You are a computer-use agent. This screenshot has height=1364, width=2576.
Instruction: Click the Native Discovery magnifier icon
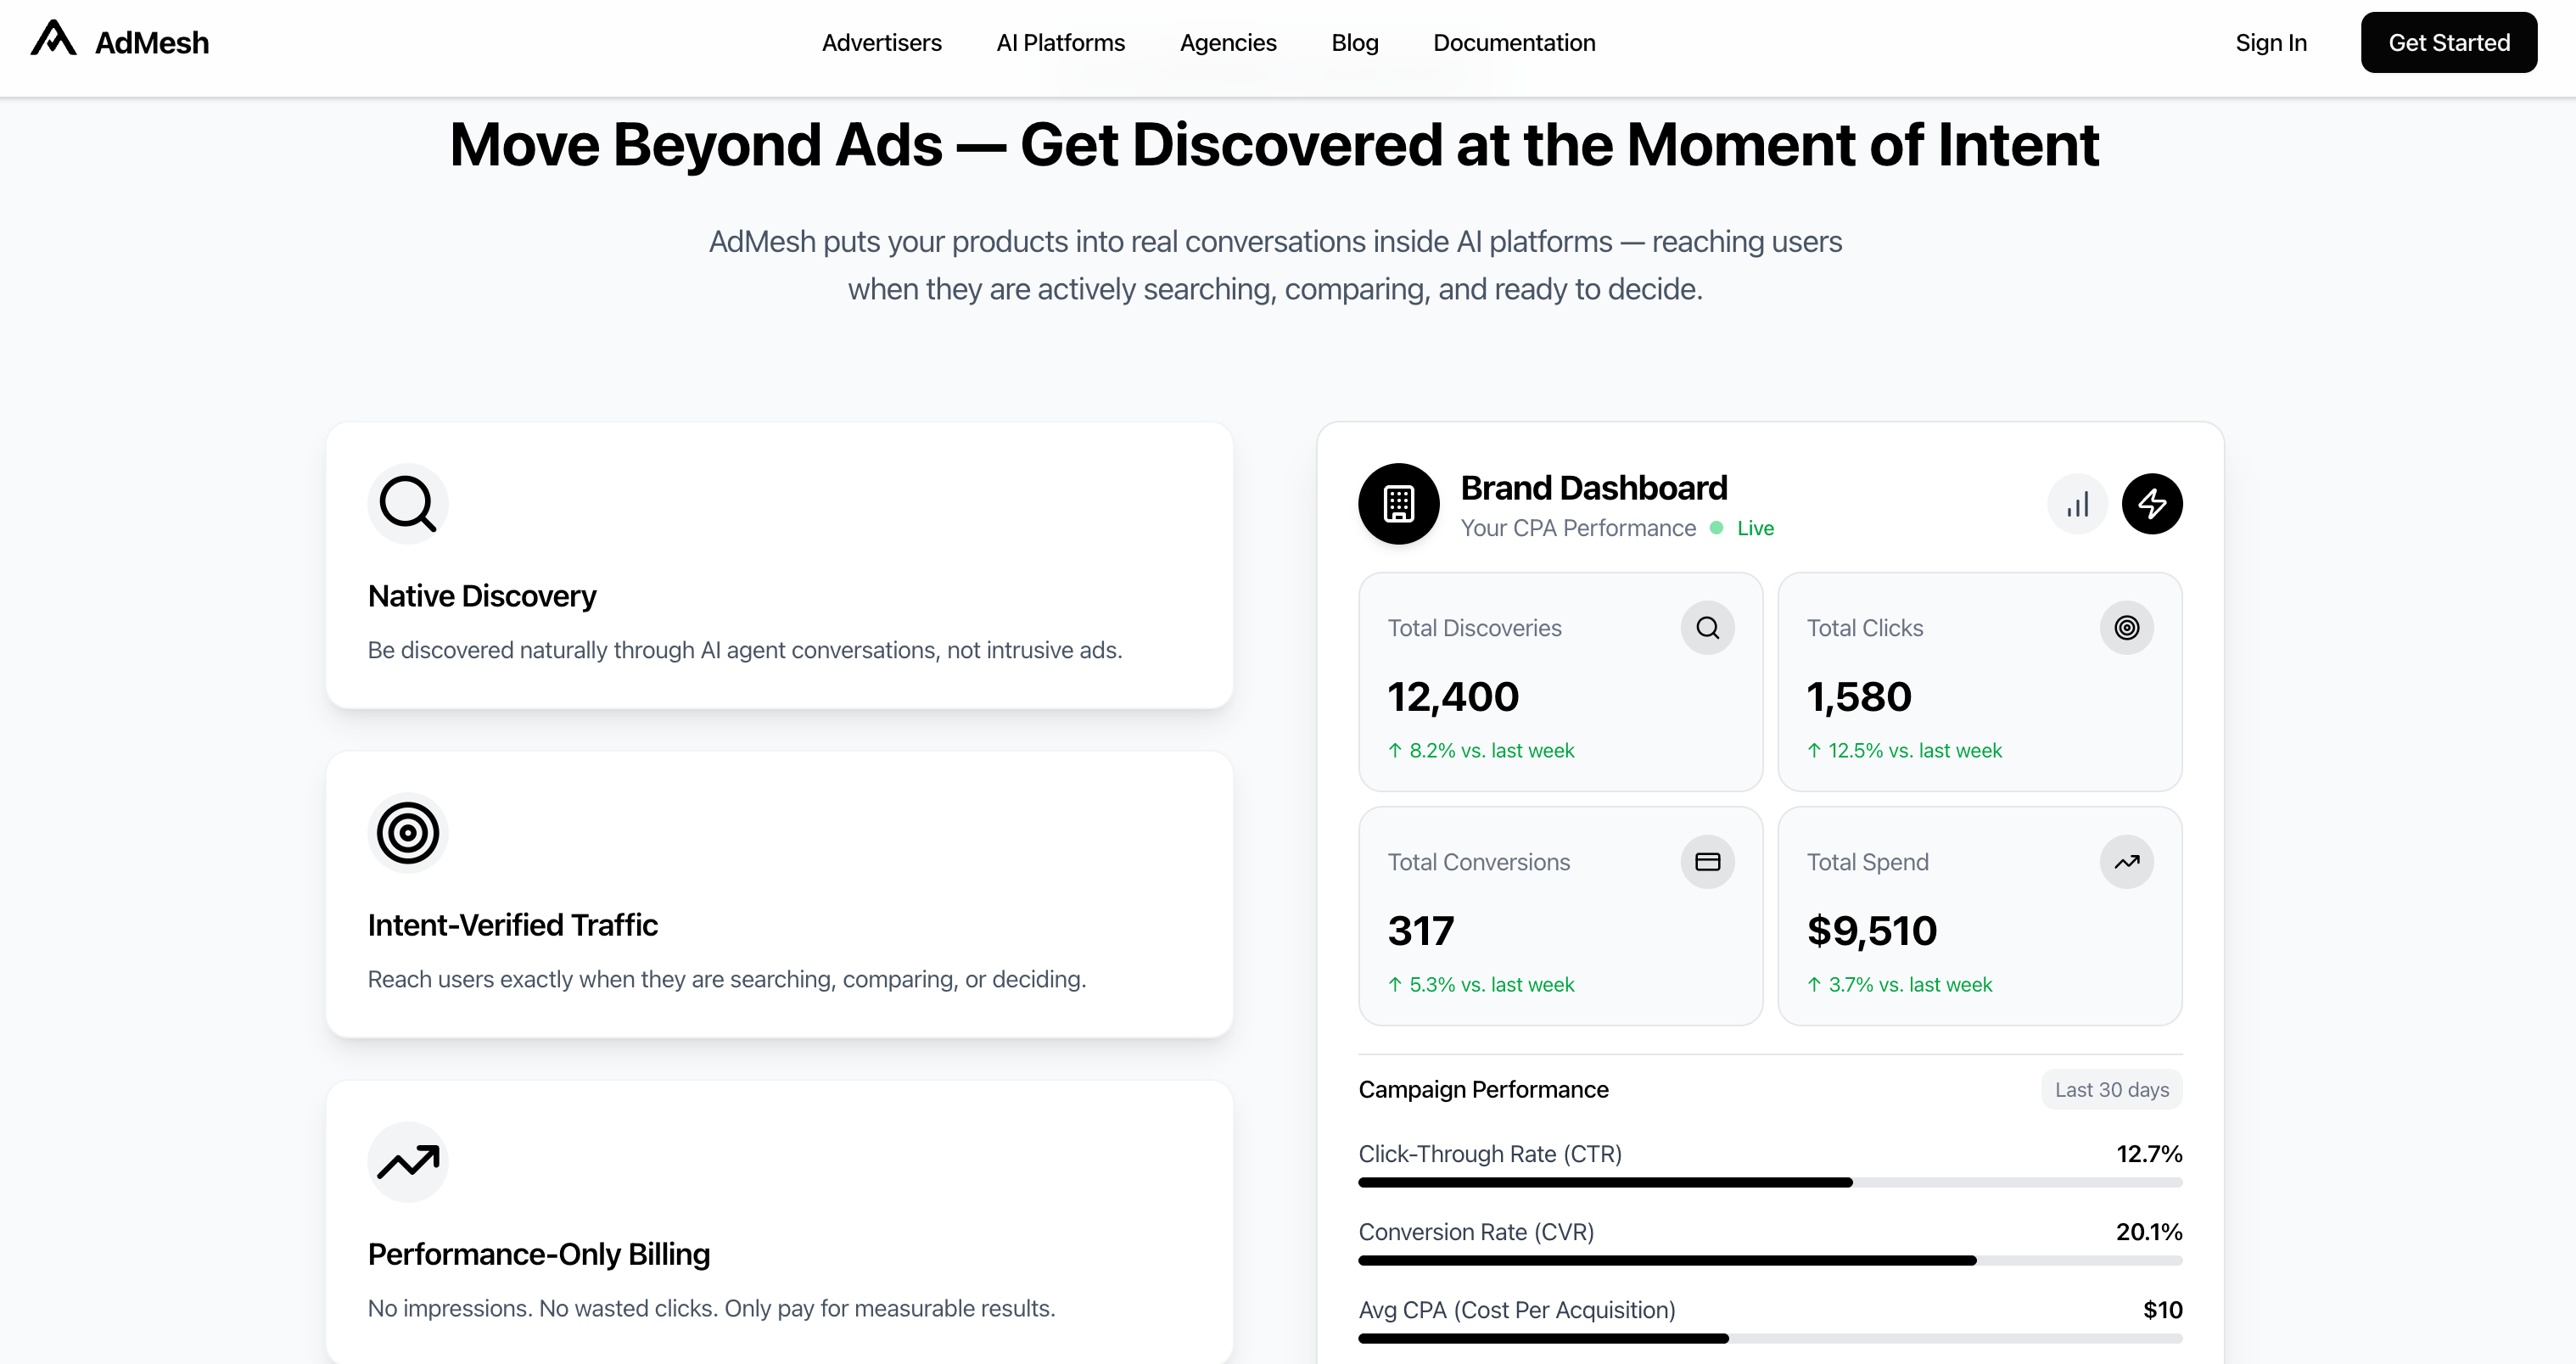pyautogui.click(x=407, y=503)
